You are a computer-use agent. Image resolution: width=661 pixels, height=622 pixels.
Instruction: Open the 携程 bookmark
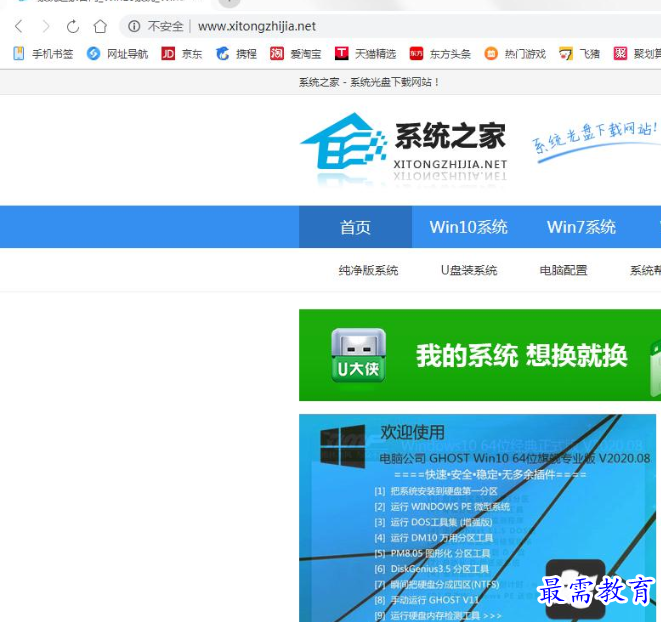coord(236,54)
